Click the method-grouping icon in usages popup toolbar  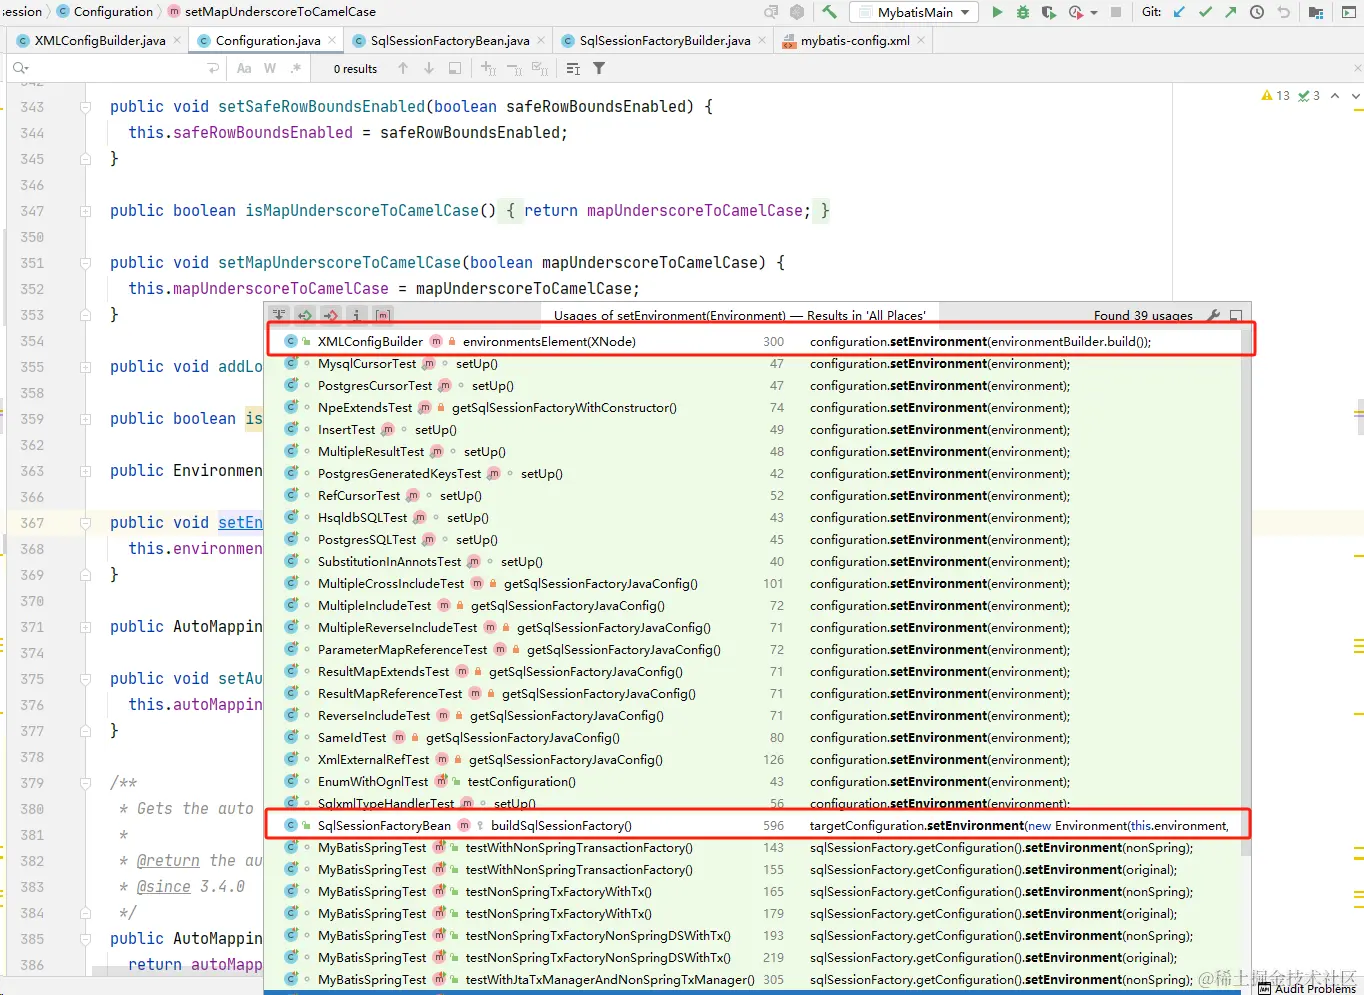383,315
